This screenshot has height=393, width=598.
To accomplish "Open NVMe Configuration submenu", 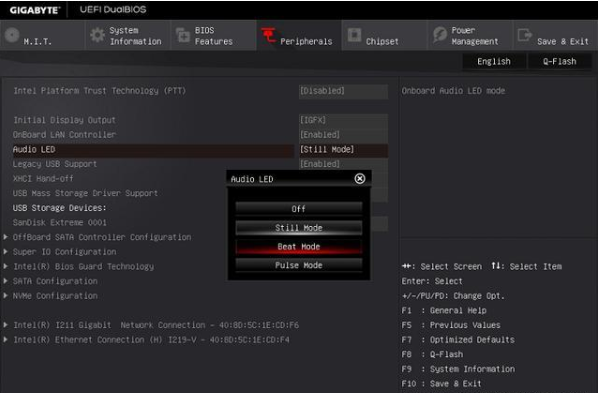I will (55, 296).
